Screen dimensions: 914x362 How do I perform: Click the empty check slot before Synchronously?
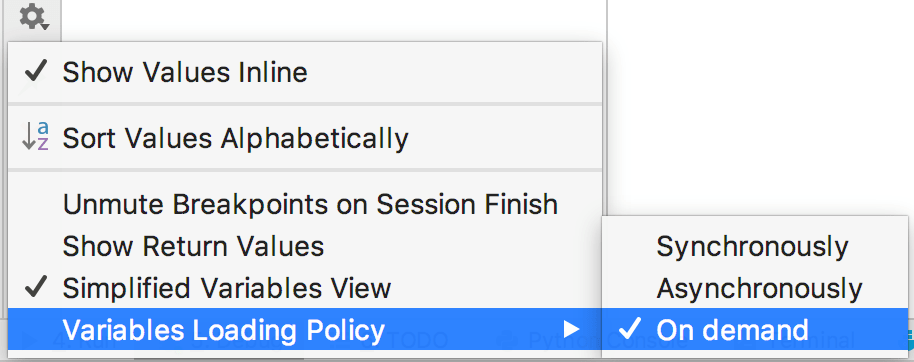pos(631,247)
